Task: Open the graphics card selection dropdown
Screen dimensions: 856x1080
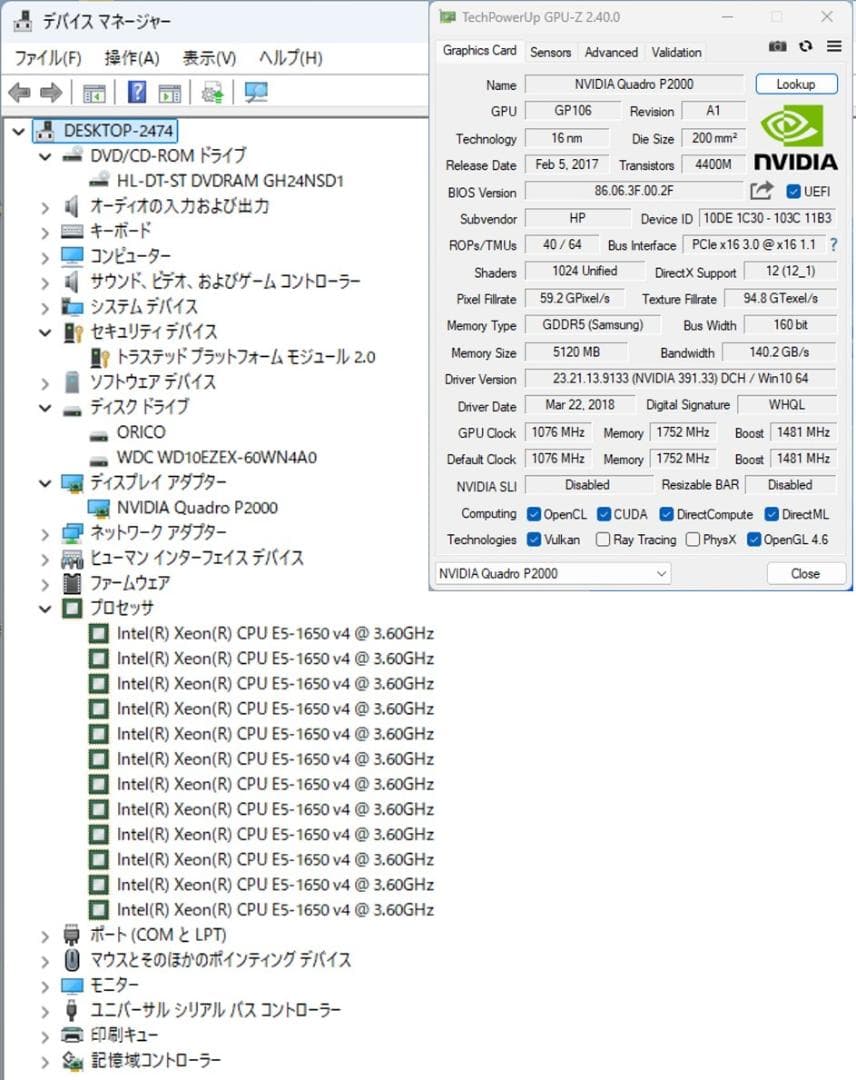Action: click(x=660, y=573)
